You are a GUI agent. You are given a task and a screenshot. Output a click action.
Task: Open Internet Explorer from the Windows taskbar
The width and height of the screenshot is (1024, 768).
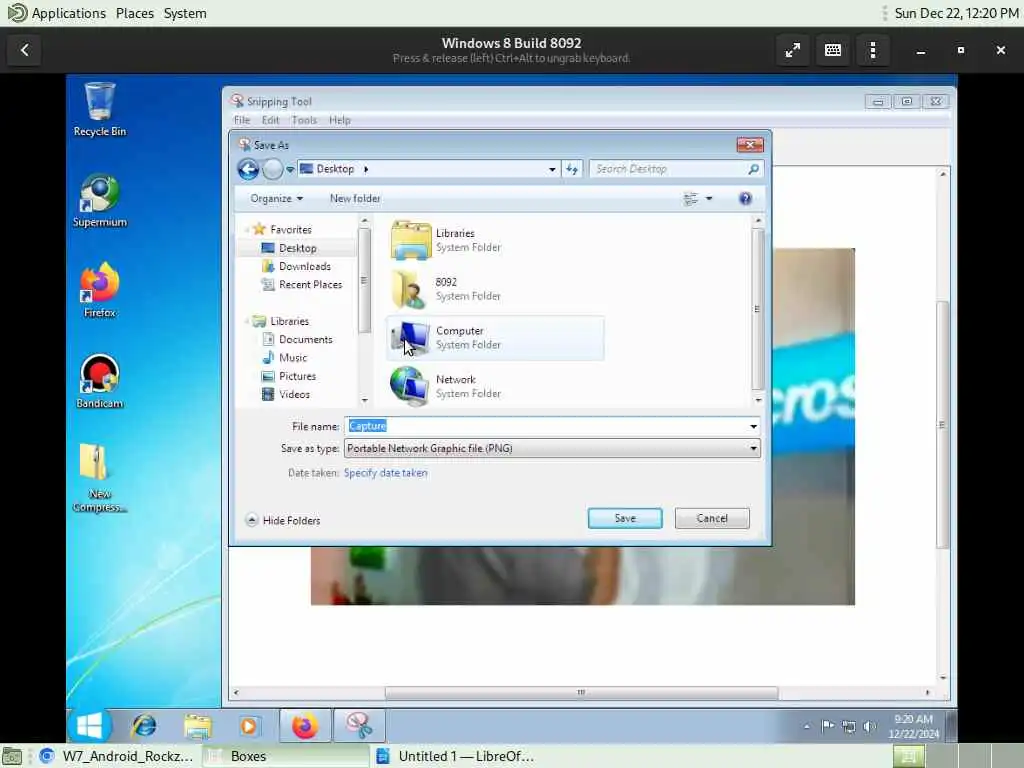click(144, 726)
